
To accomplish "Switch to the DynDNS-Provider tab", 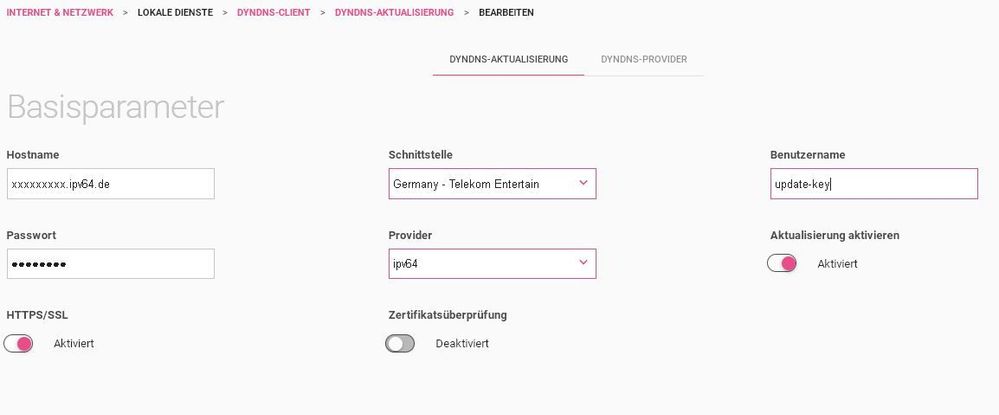I will [643, 59].
